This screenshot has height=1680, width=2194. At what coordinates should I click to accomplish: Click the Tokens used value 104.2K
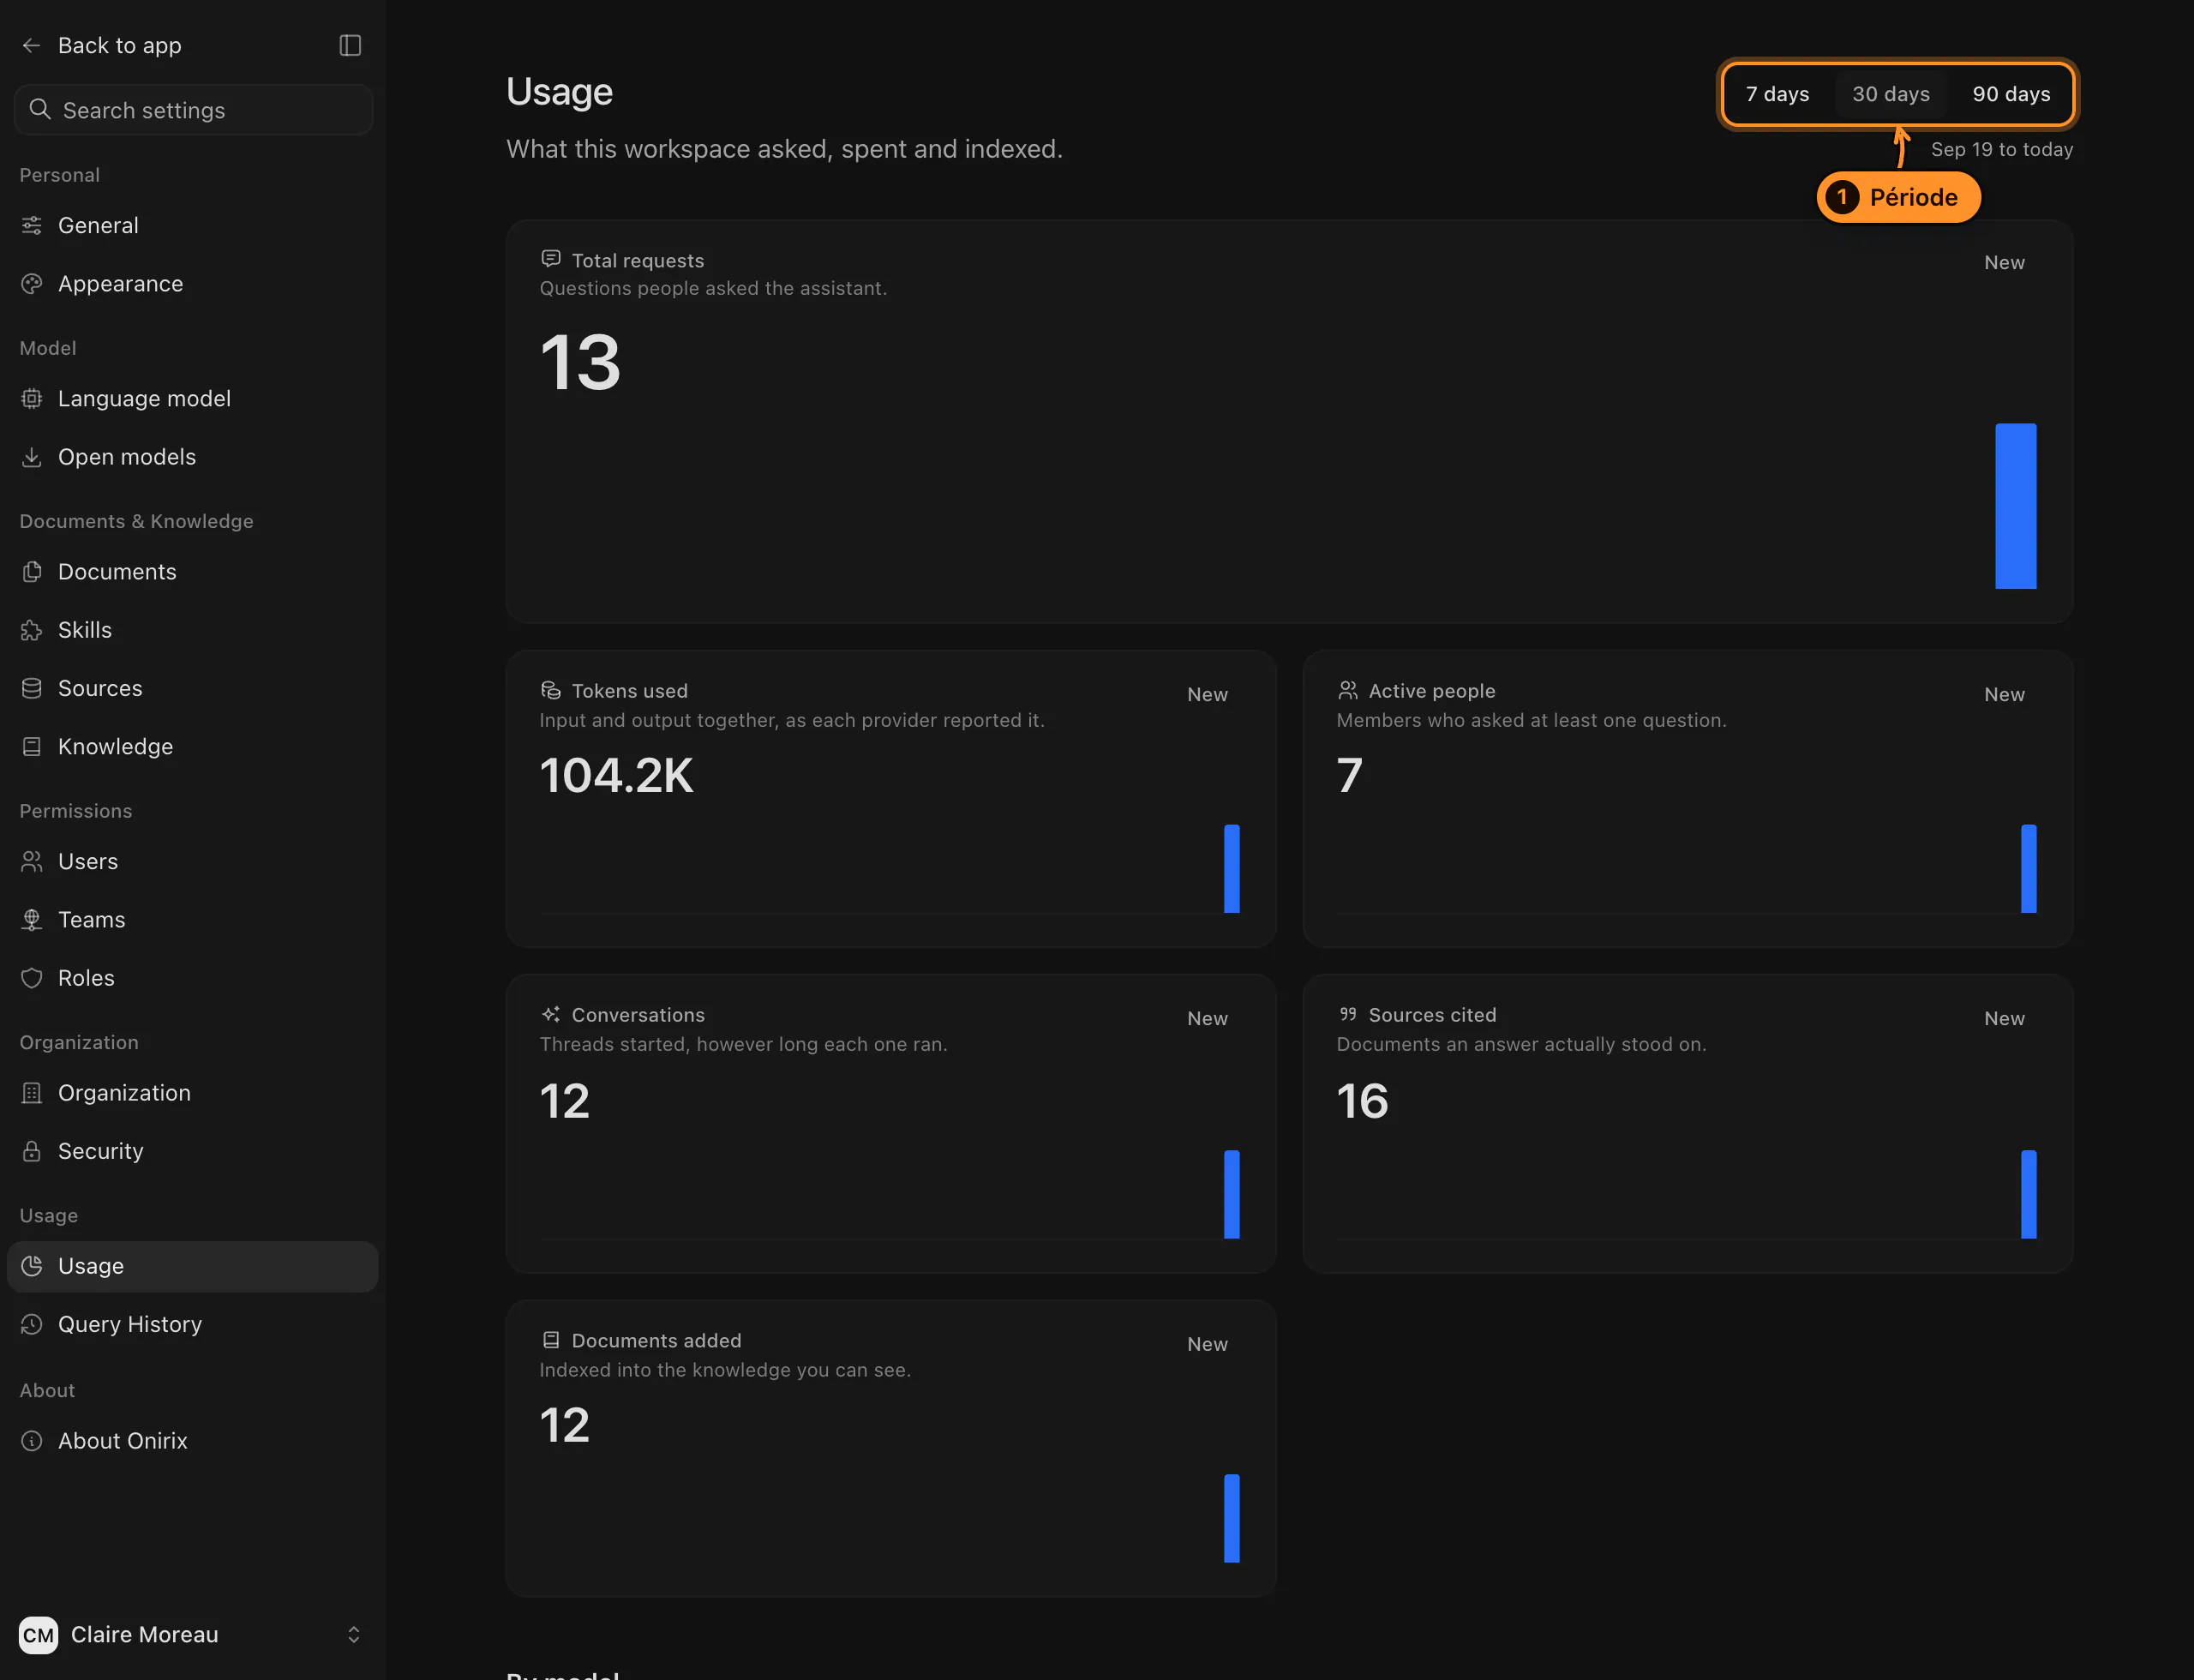click(616, 776)
